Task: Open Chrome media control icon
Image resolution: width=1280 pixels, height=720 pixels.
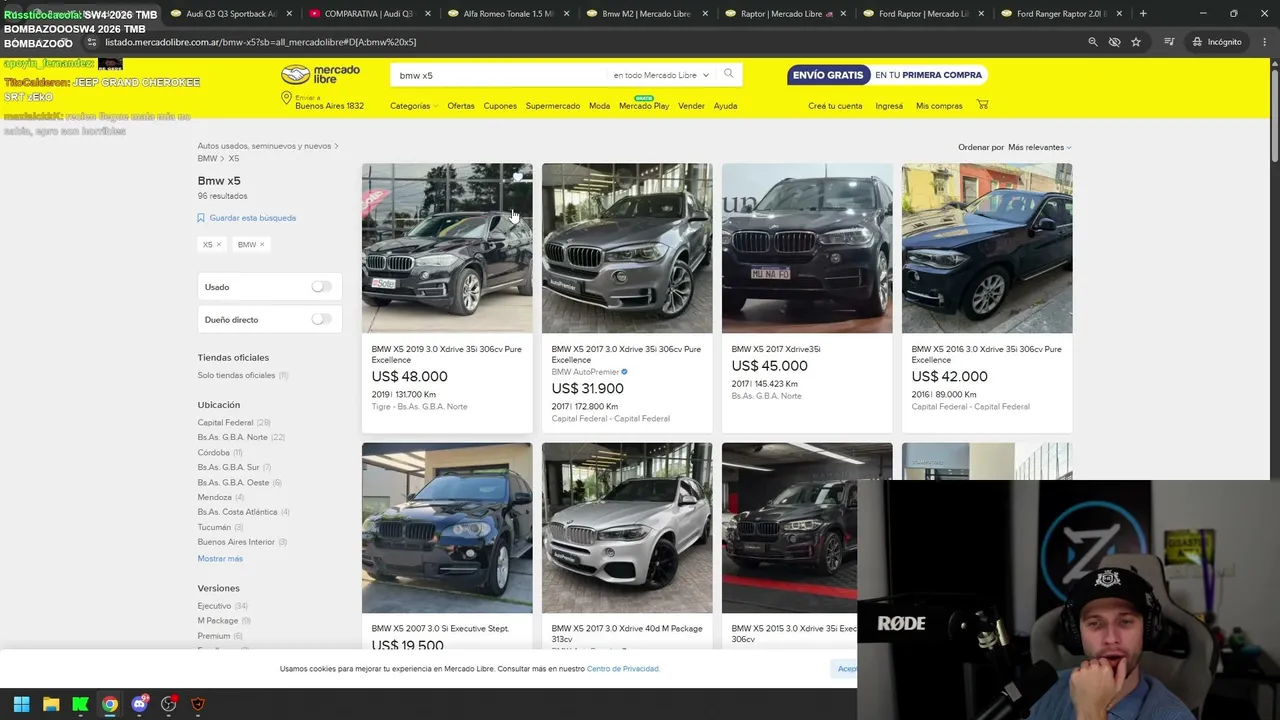Action: point(1169,42)
